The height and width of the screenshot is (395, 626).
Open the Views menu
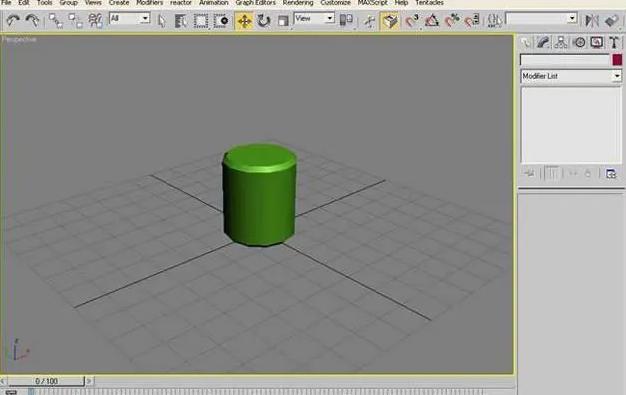pyautogui.click(x=93, y=3)
